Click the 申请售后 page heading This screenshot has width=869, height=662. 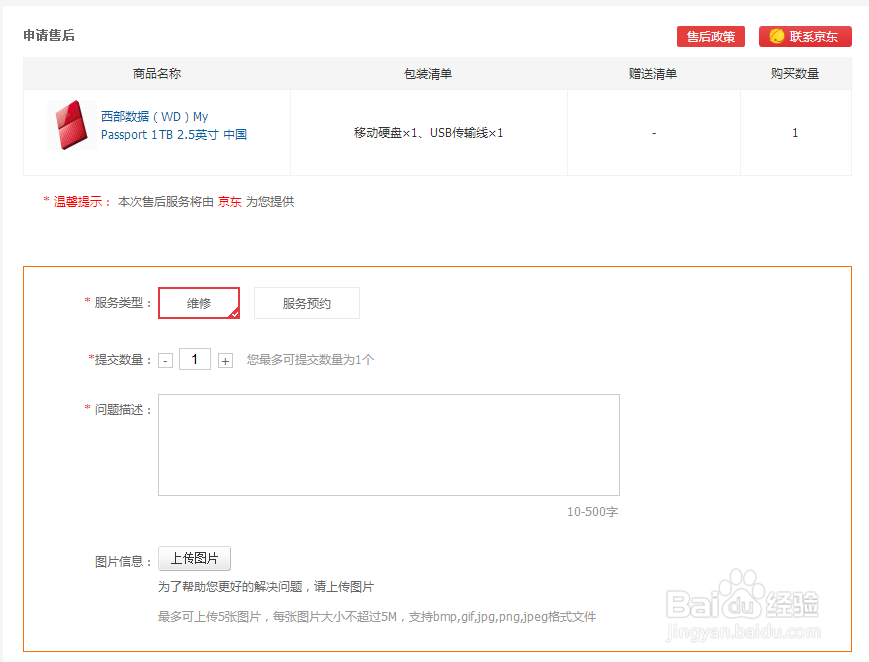(x=49, y=35)
